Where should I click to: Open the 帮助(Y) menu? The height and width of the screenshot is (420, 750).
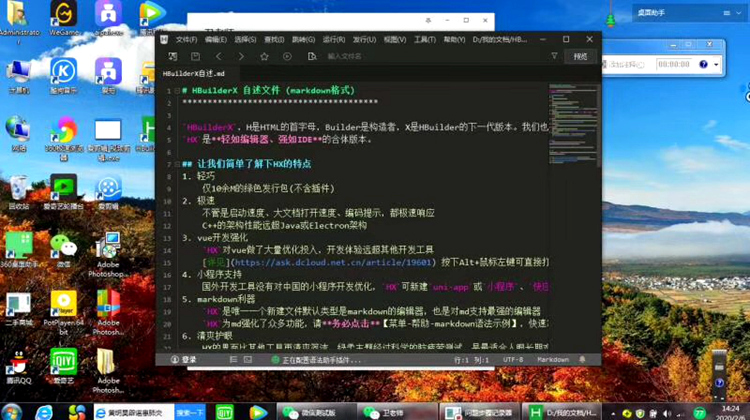click(454, 39)
